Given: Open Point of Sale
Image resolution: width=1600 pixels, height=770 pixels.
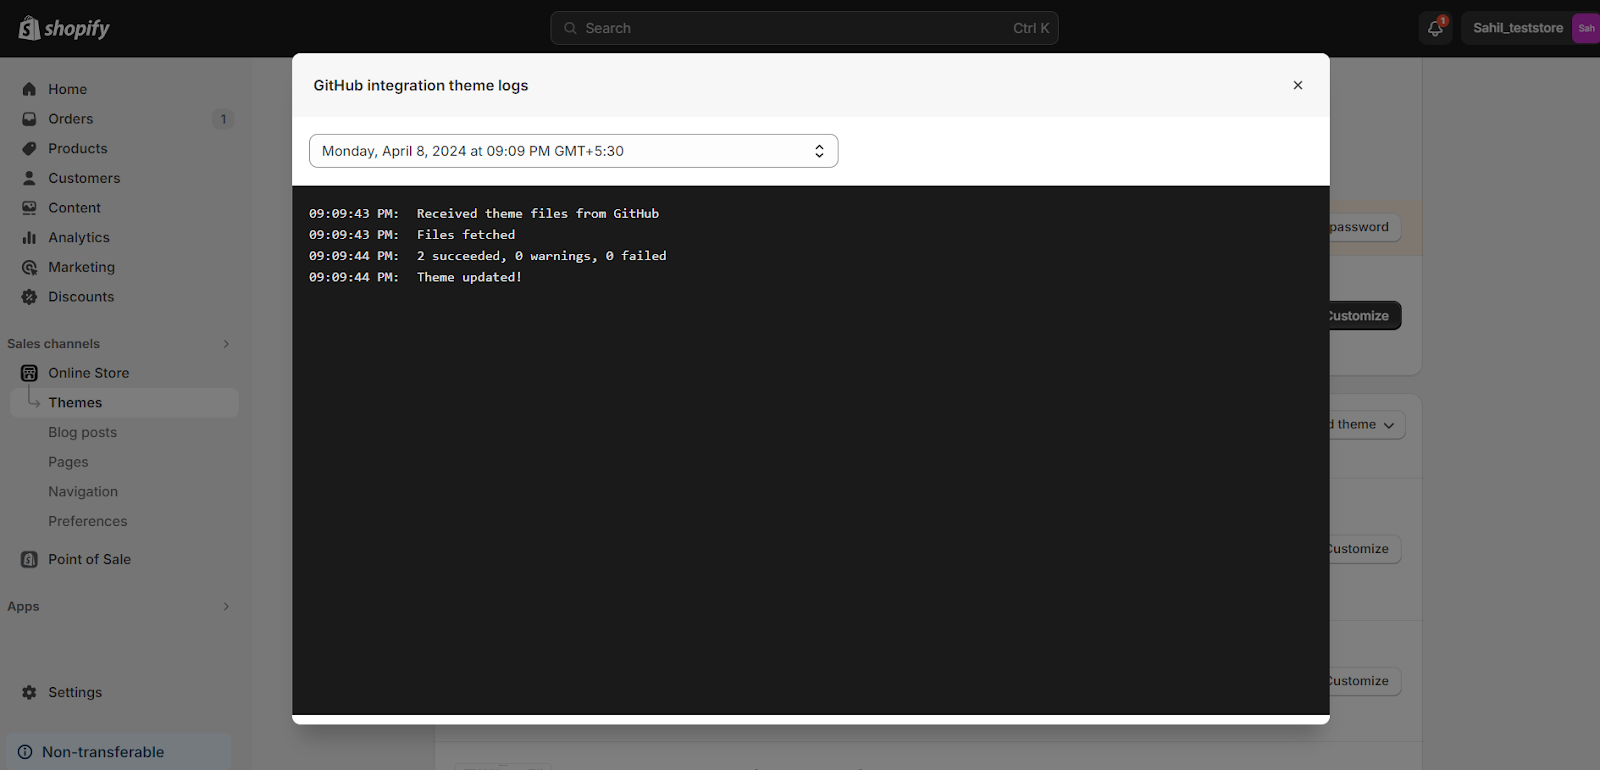Looking at the screenshot, I should (89, 559).
